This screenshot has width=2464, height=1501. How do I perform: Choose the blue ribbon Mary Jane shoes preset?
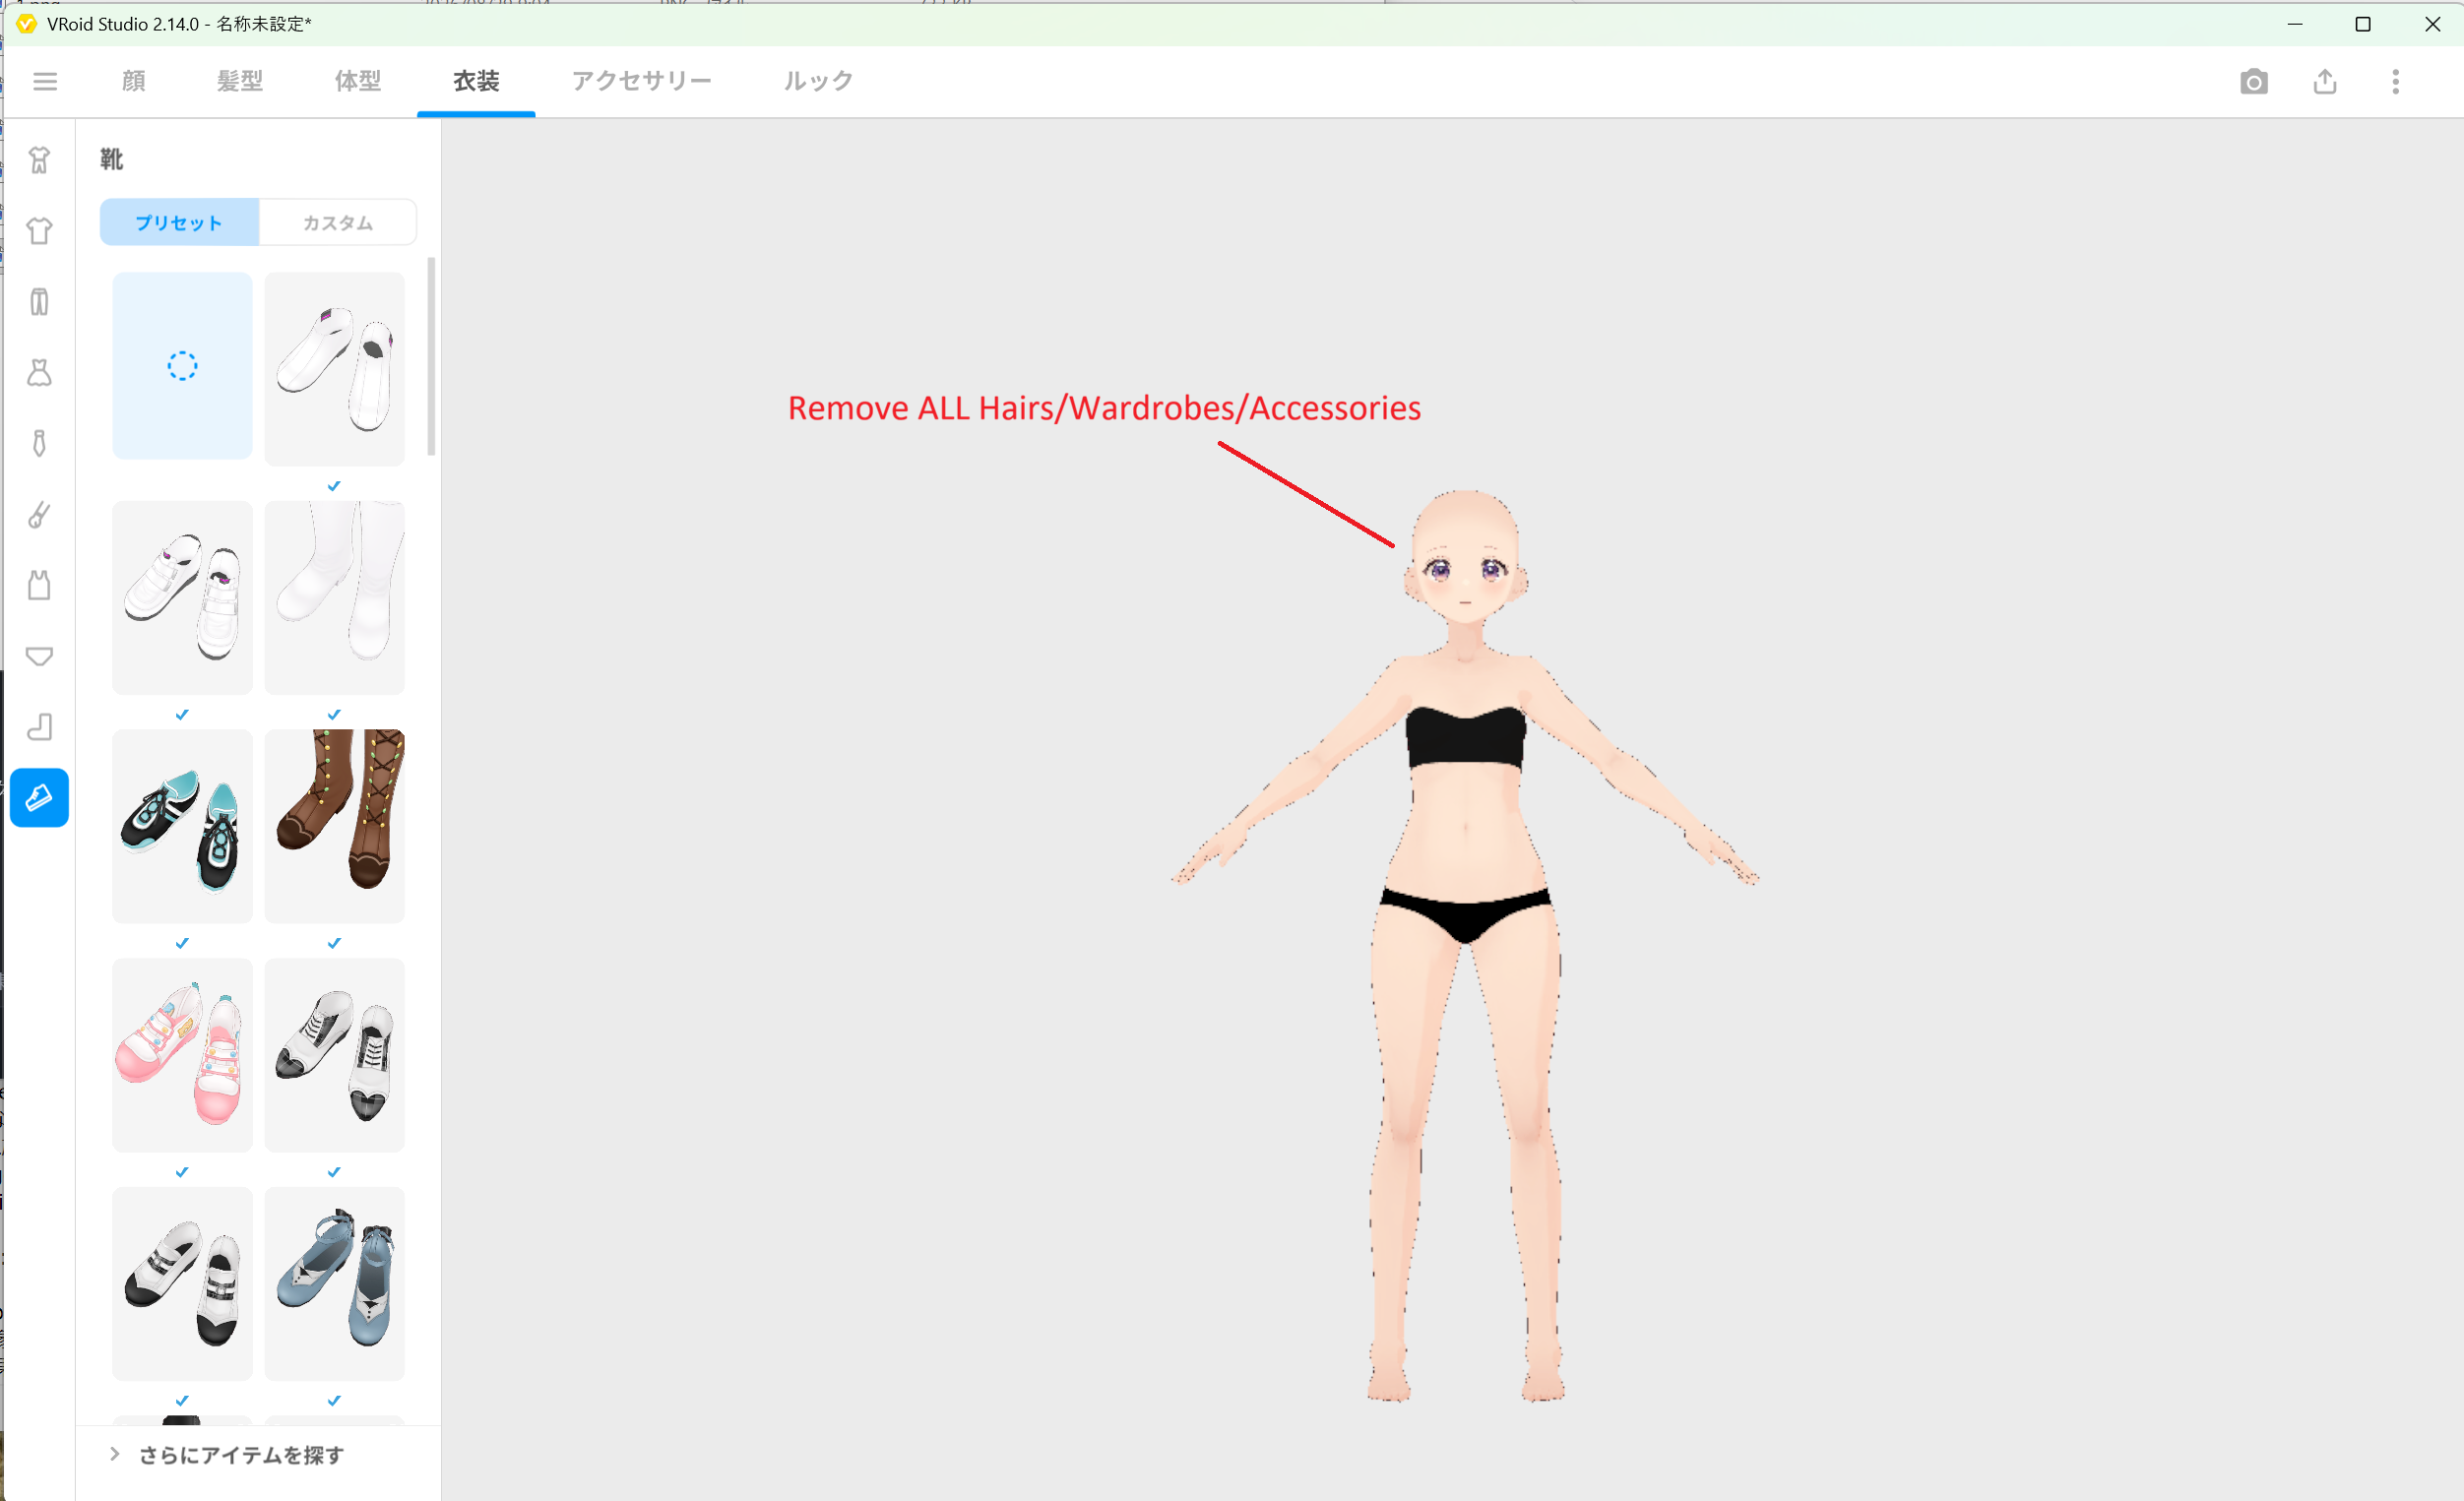(x=335, y=1284)
